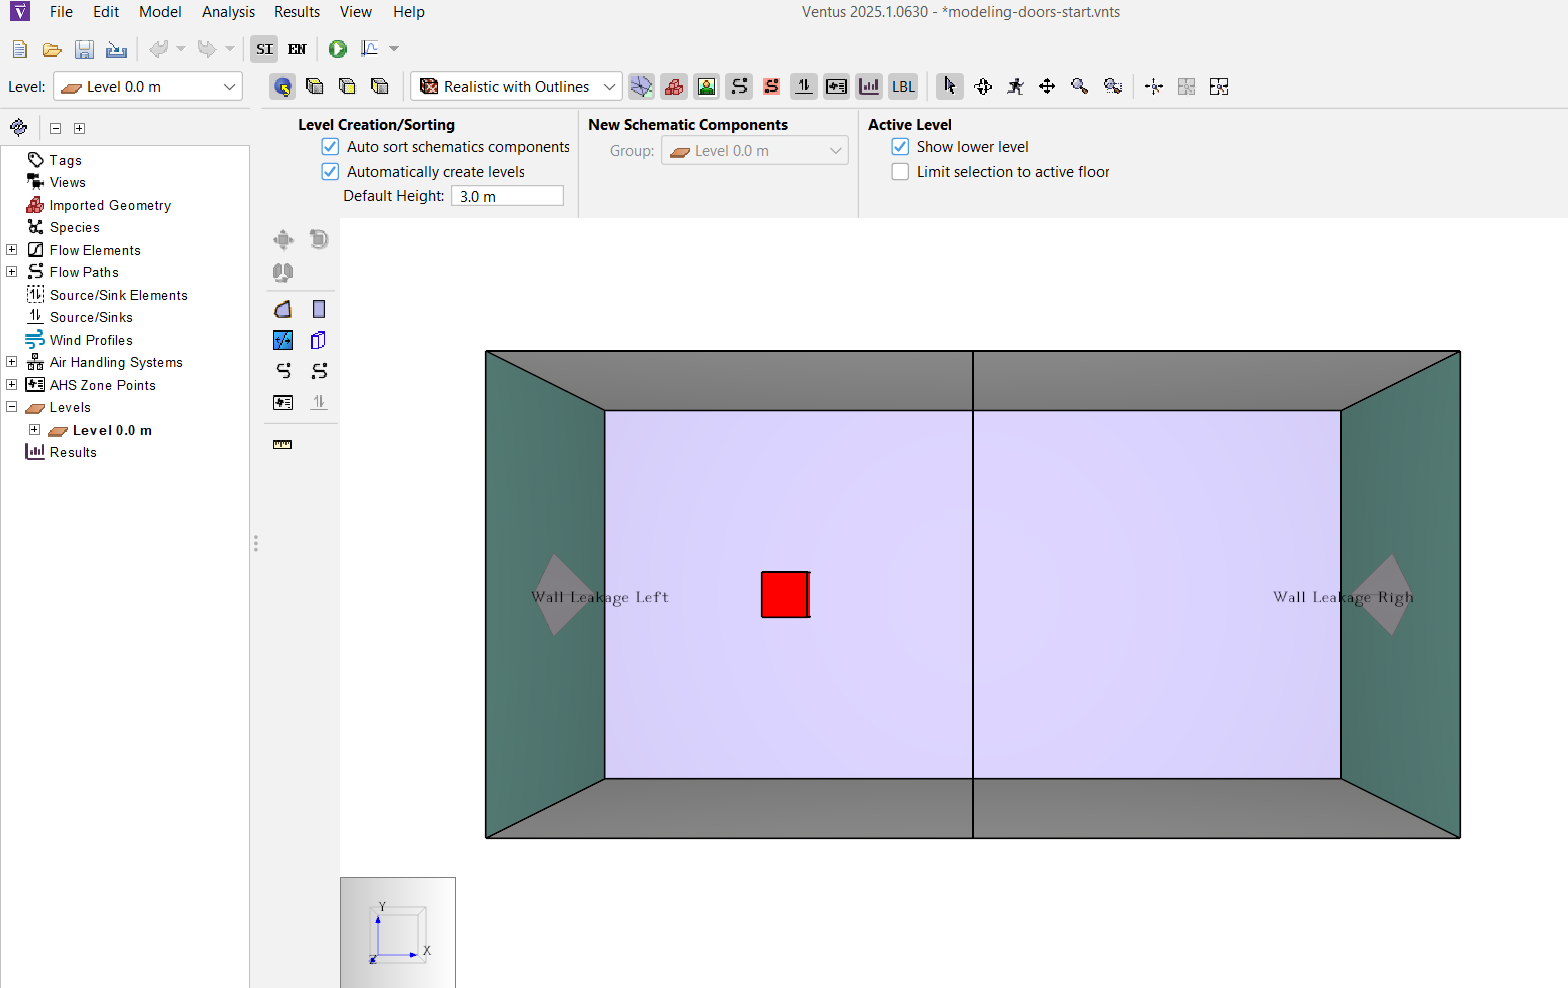Open the Realistic with Outlines render dropdown
This screenshot has width=1568, height=988.
pyautogui.click(x=516, y=87)
